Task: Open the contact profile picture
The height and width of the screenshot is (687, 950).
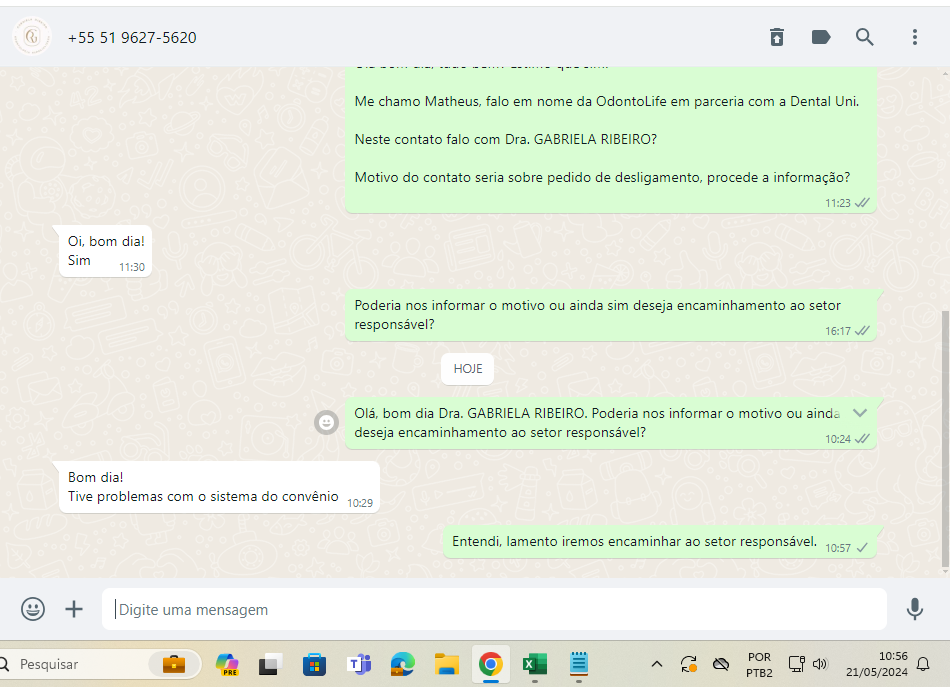Action: coord(32,37)
